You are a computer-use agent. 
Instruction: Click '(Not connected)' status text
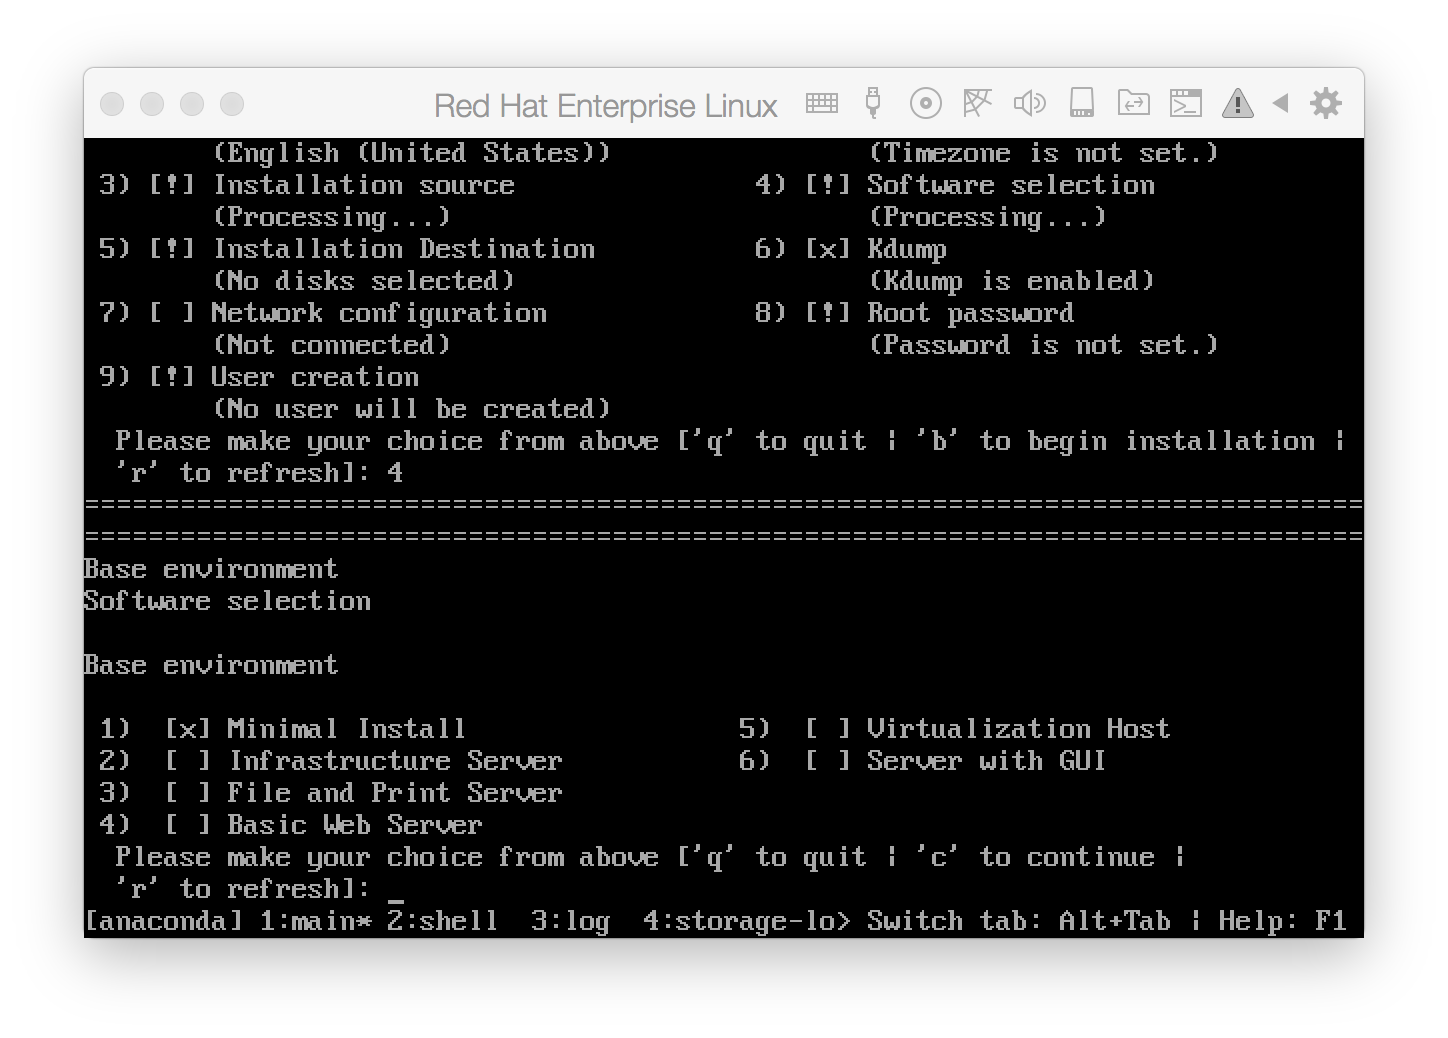331,345
